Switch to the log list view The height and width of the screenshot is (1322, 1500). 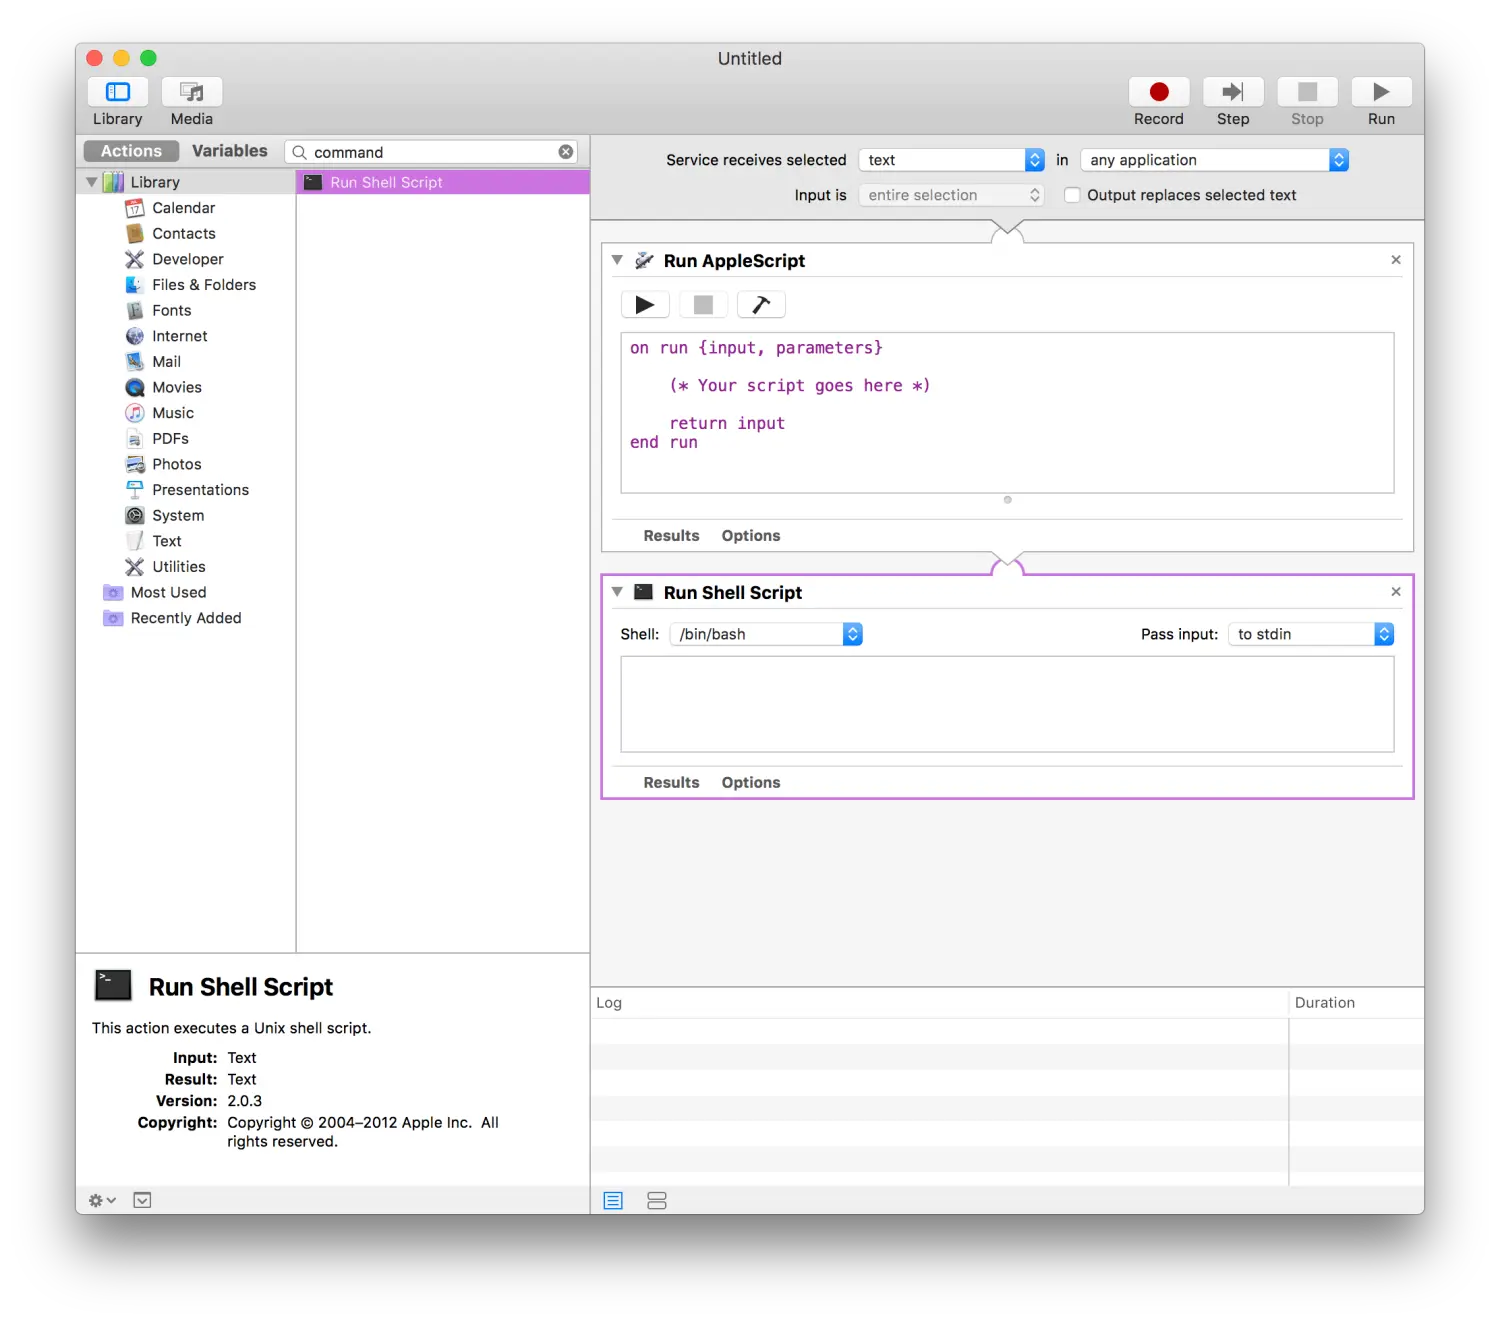click(613, 1200)
